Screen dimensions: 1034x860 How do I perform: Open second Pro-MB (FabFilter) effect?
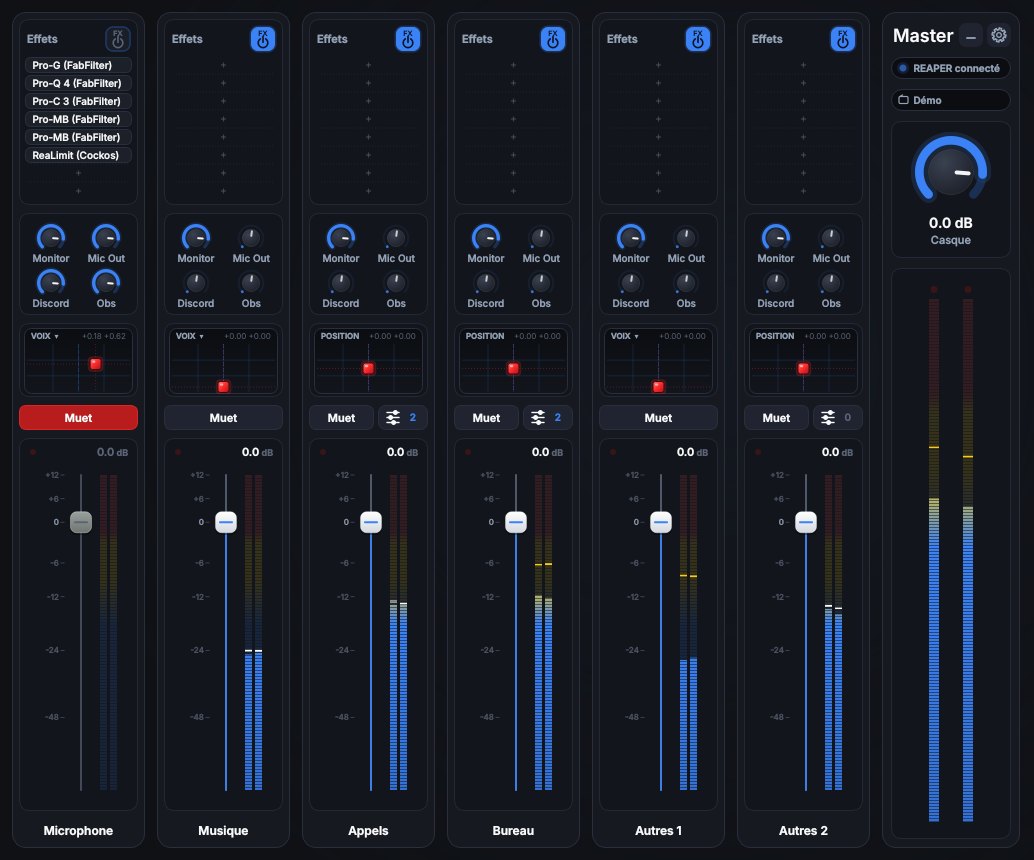pyautogui.click(x=78, y=137)
